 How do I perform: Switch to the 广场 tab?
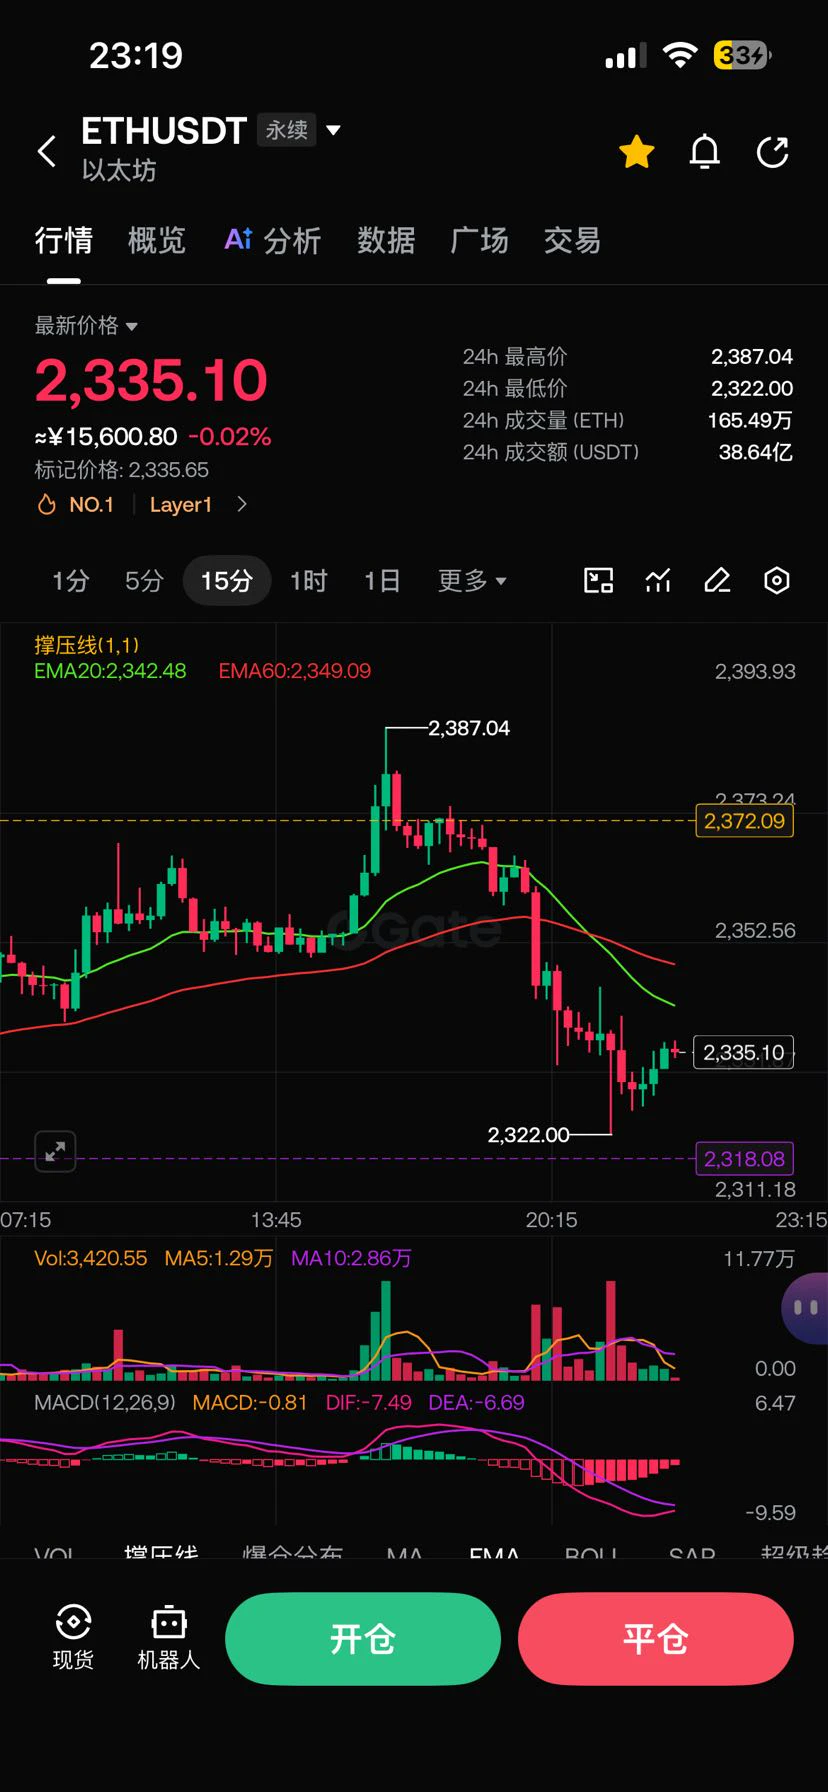pyautogui.click(x=479, y=241)
